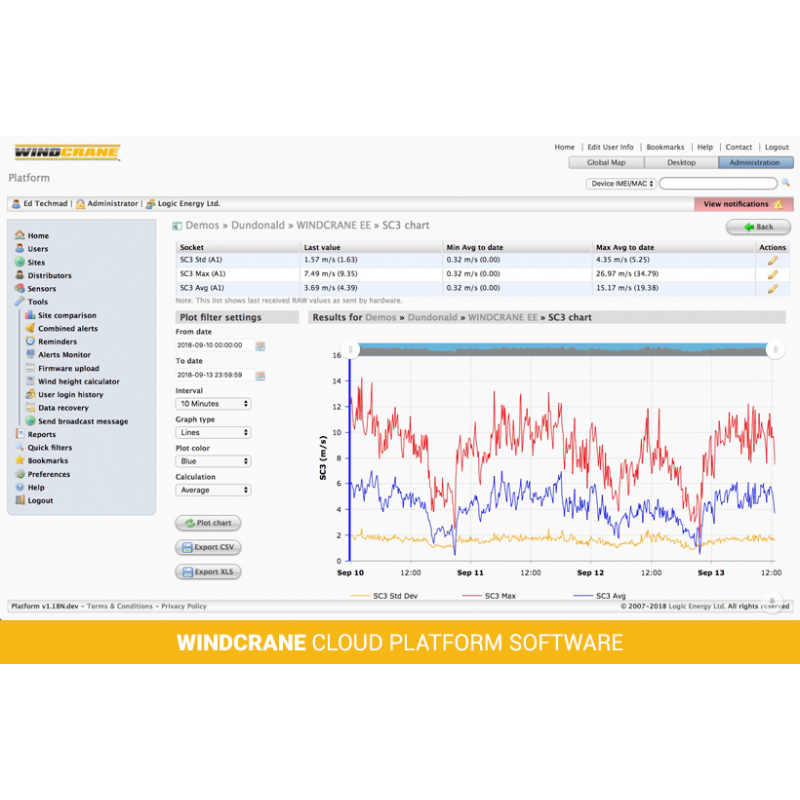The height and width of the screenshot is (800, 800).
Task: Toggle the SC3 Max legend series
Action: tap(492, 596)
